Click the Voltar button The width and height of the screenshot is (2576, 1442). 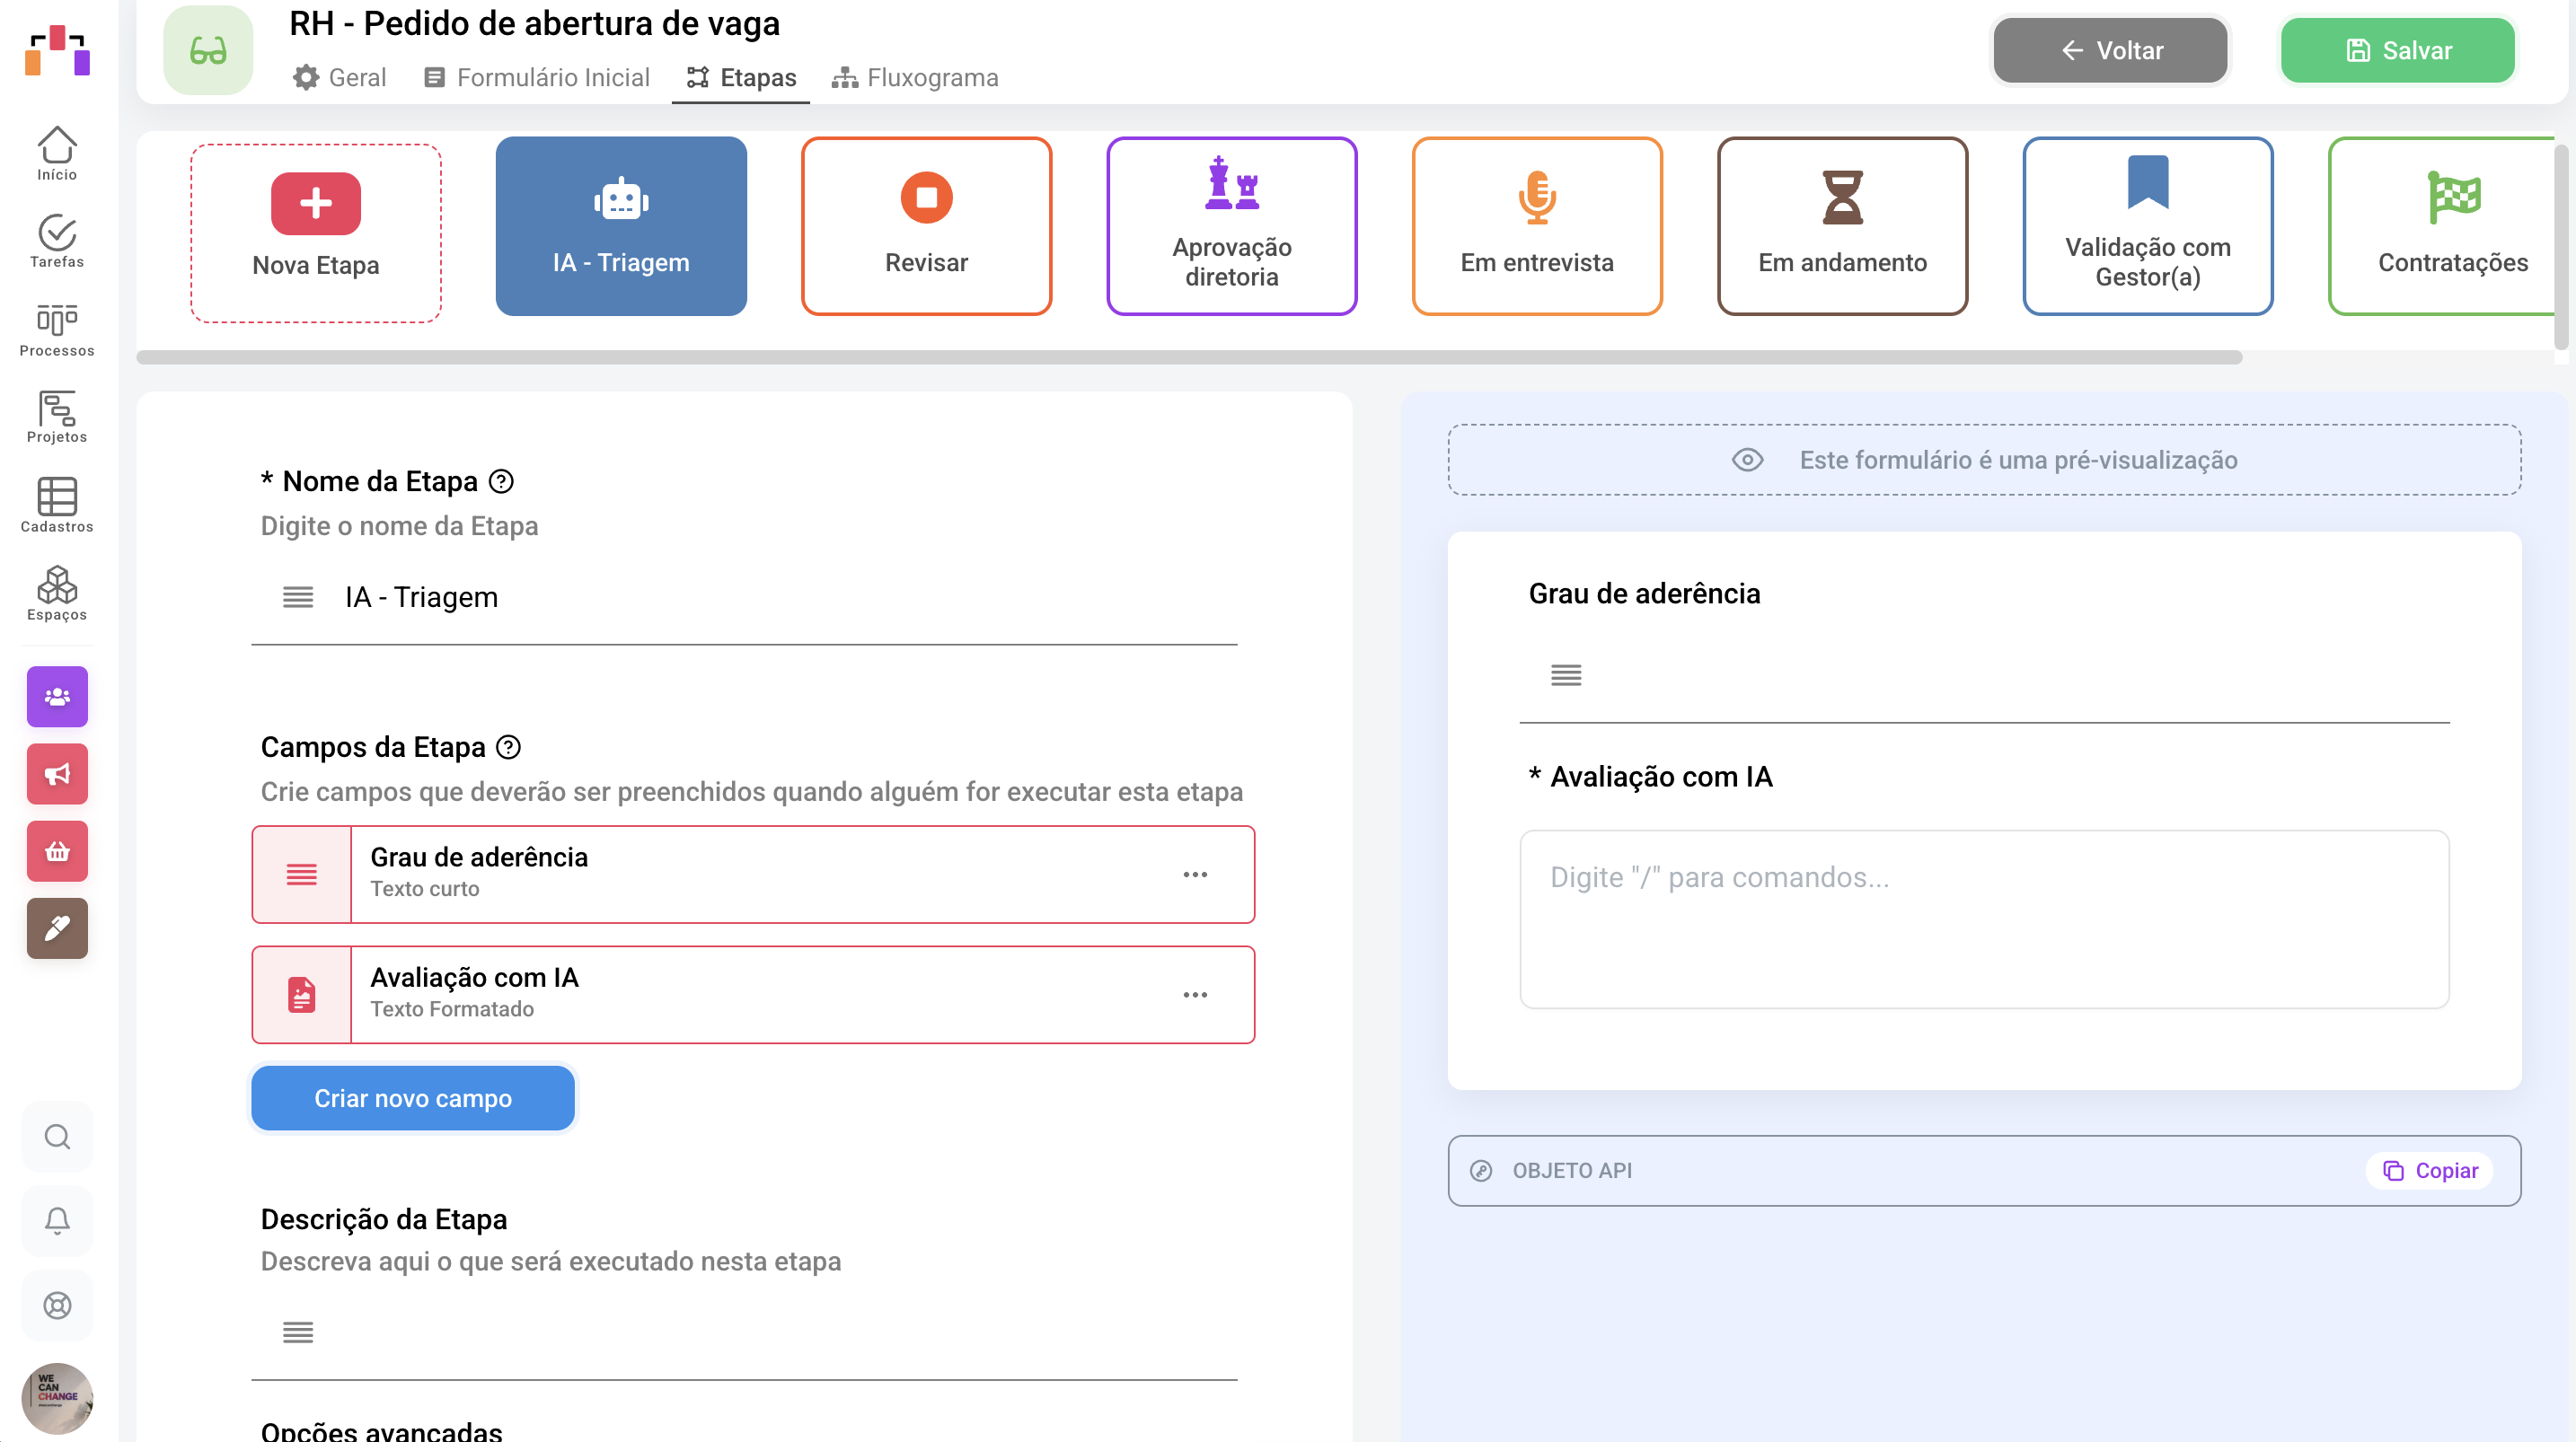click(x=2110, y=50)
